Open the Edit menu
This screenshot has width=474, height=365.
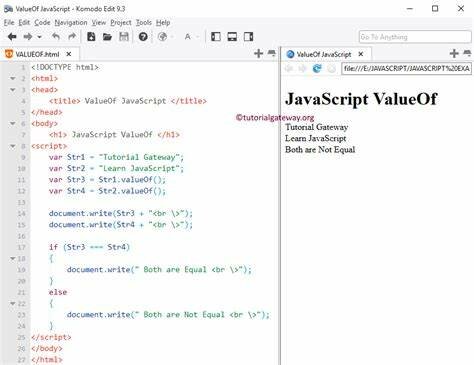click(24, 23)
